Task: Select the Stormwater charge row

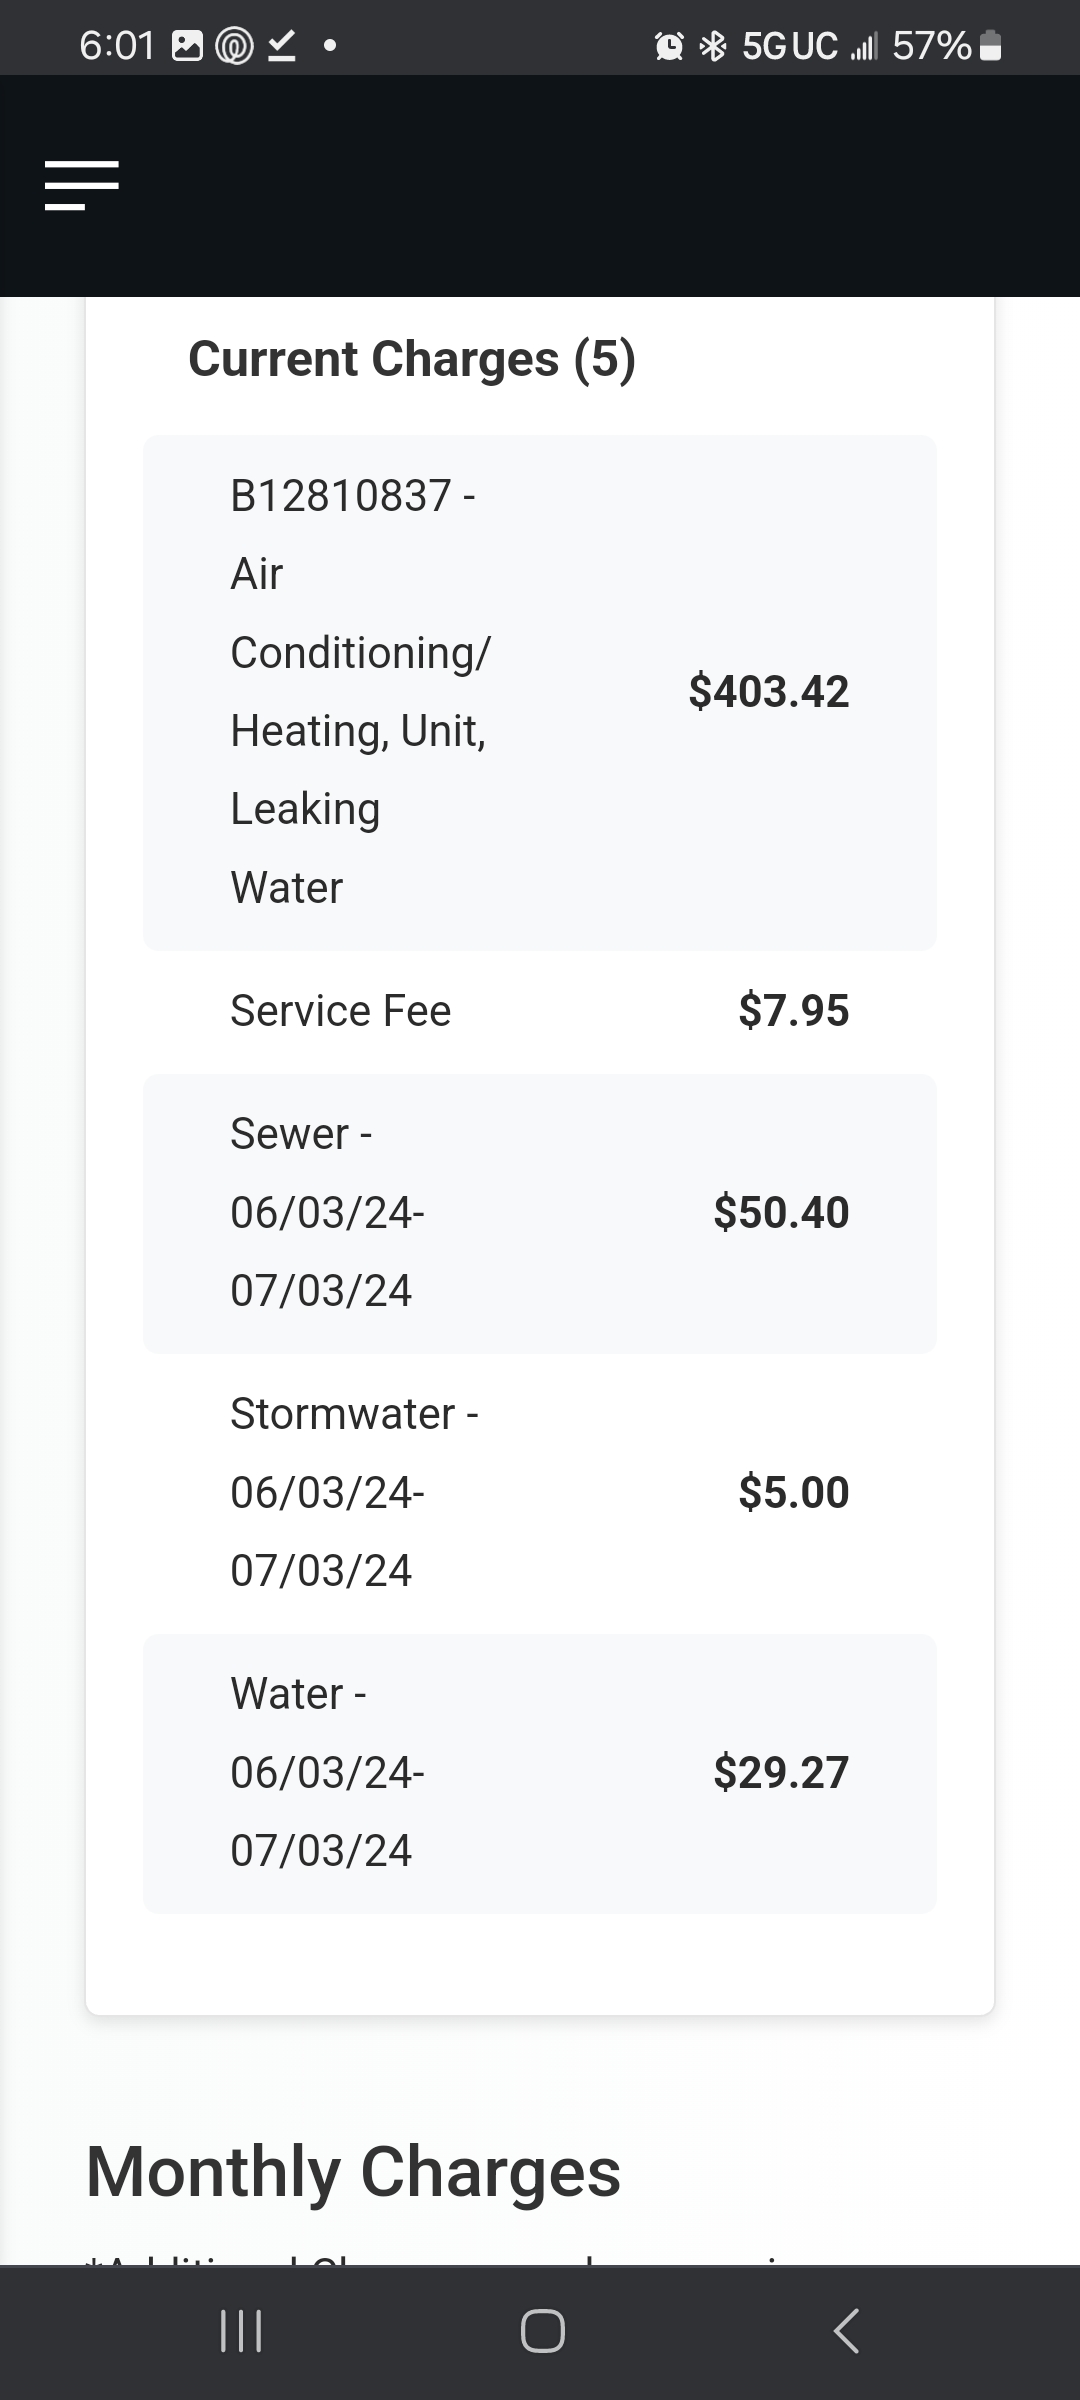Action: pos(540,1492)
